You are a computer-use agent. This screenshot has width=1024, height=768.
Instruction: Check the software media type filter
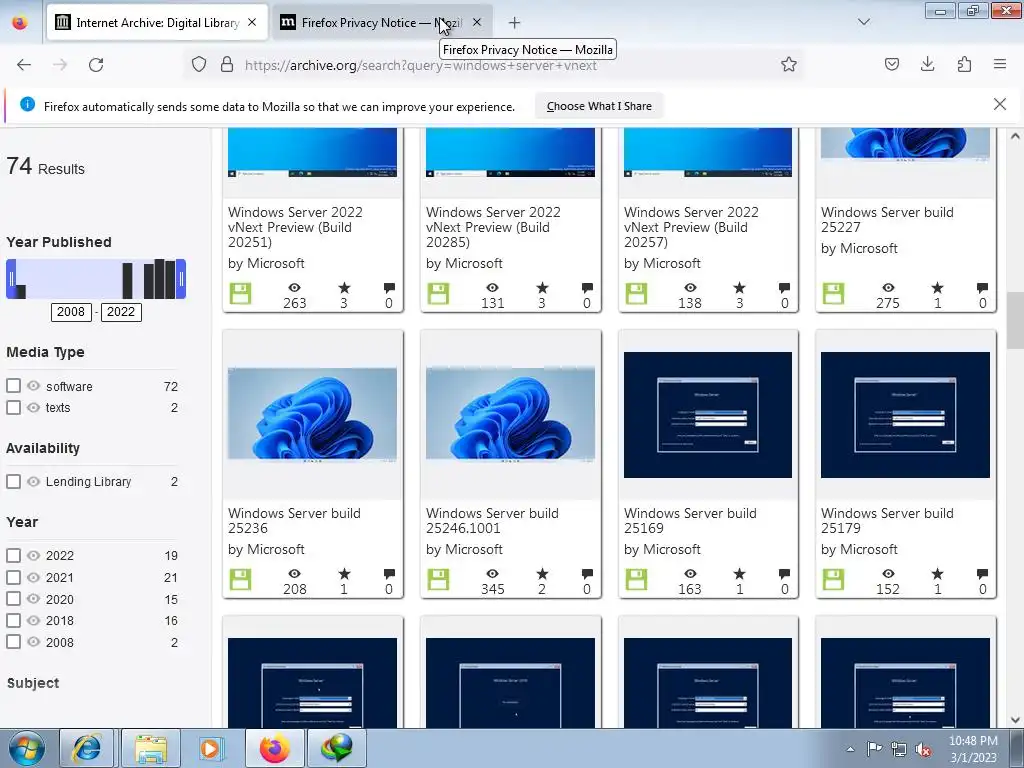tap(13, 386)
